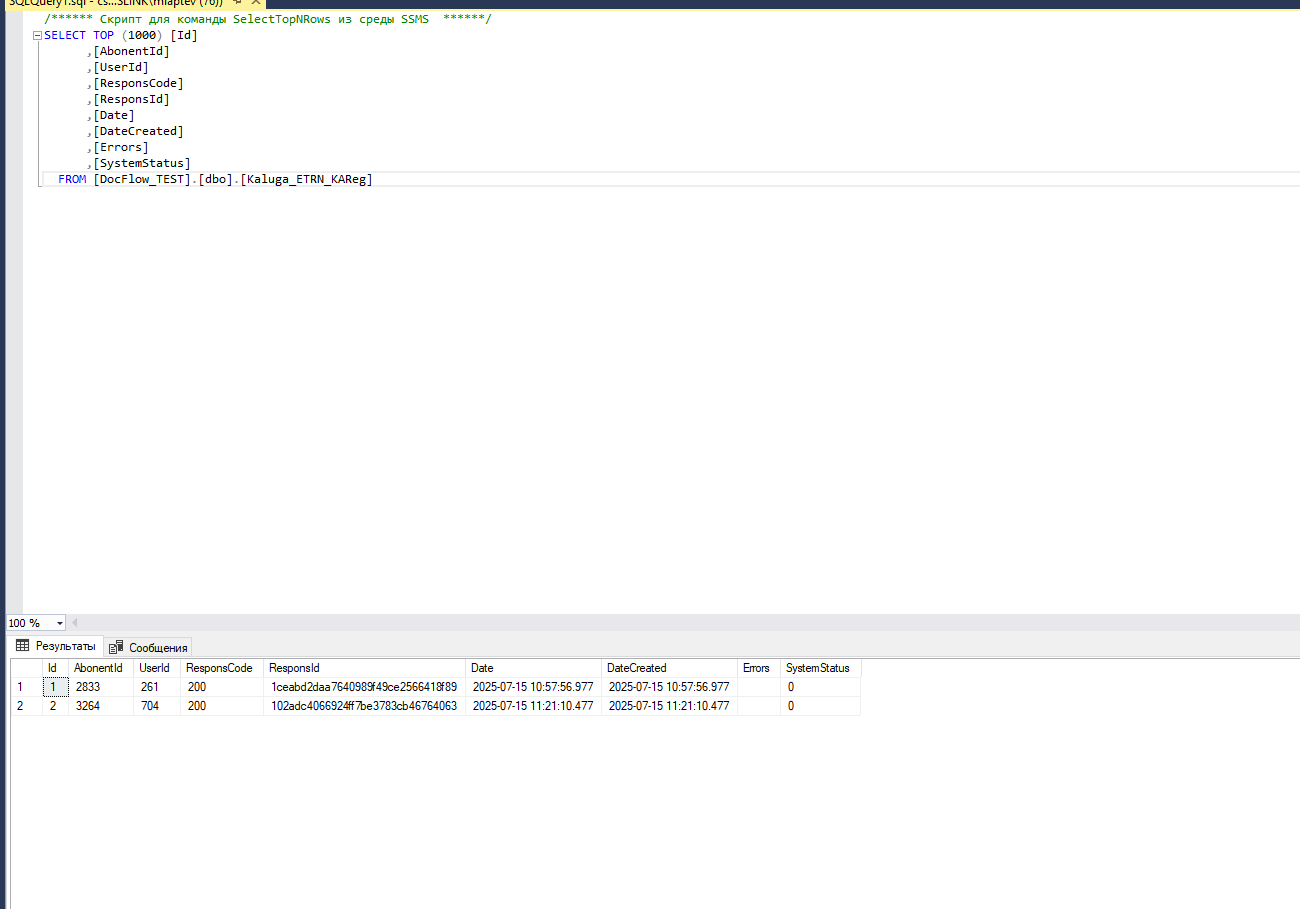This screenshot has height=909, width=1300.
Task: Select all via grid top-left corner cell
Action: (26, 668)
